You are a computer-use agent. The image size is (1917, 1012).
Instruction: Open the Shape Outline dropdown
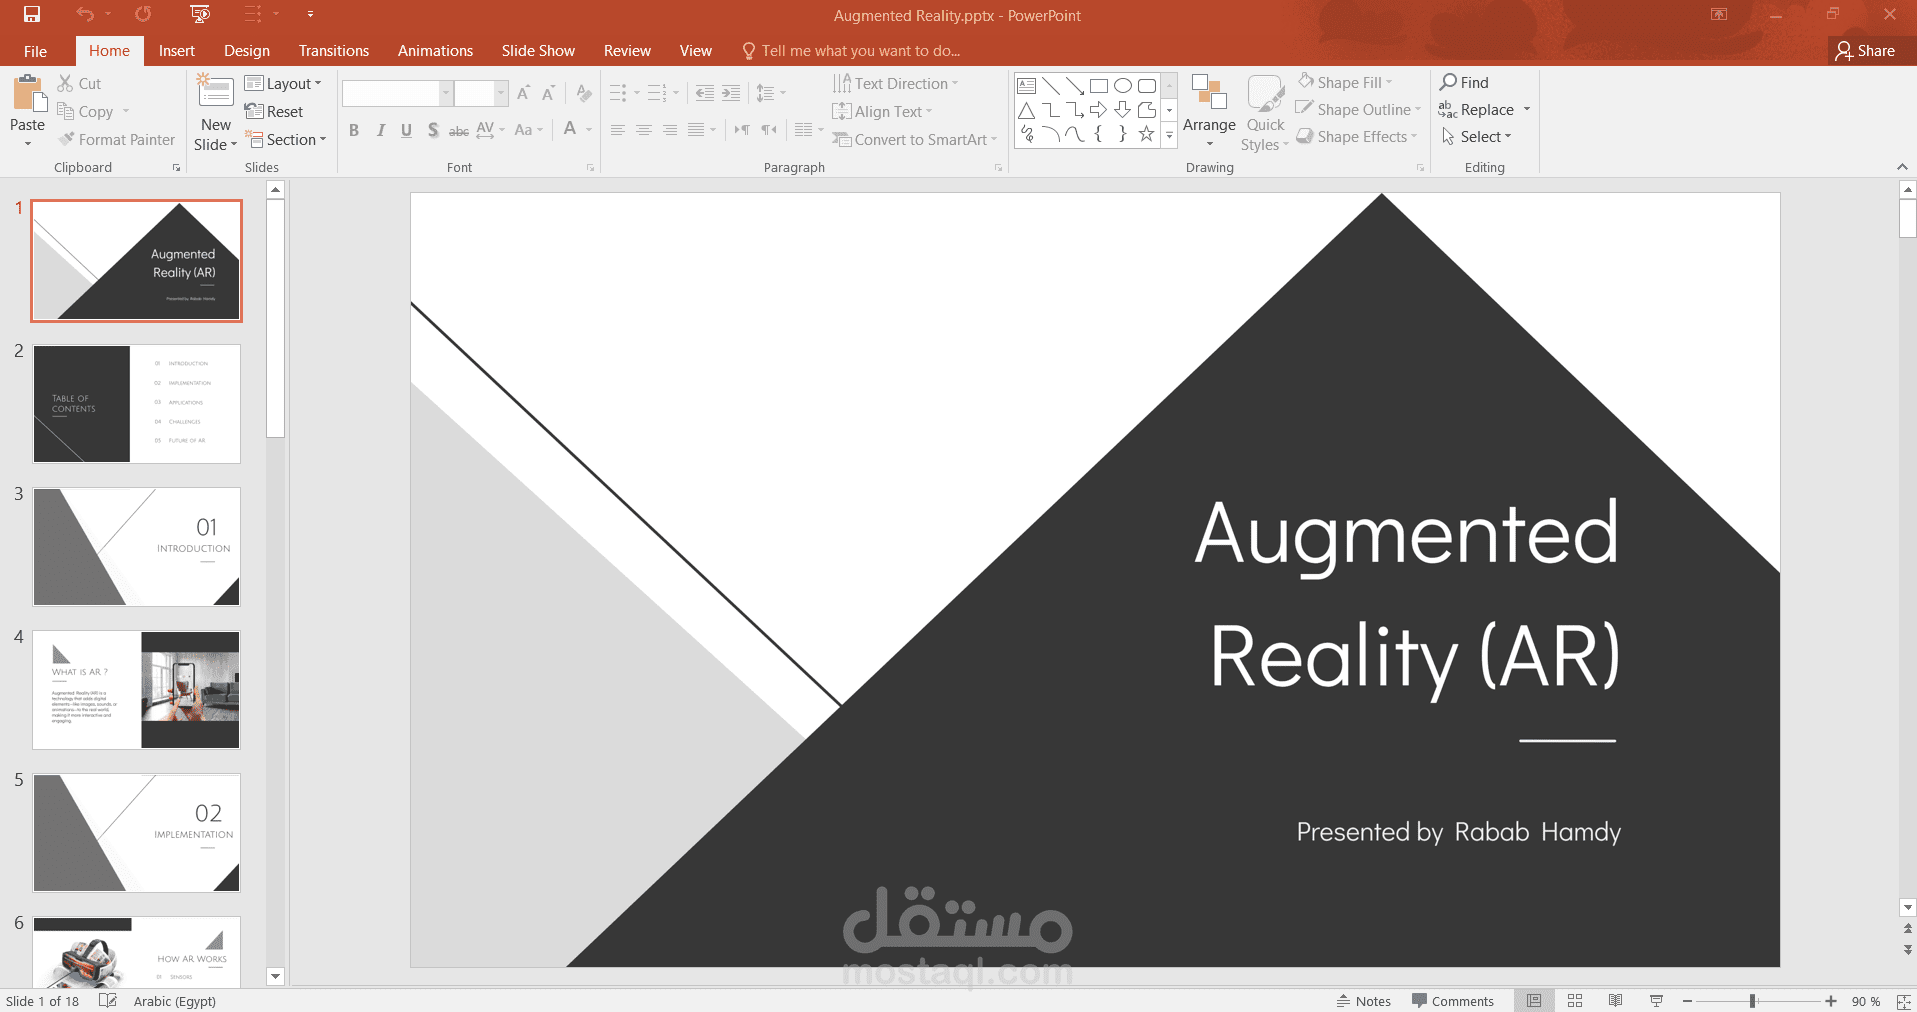1359,109
